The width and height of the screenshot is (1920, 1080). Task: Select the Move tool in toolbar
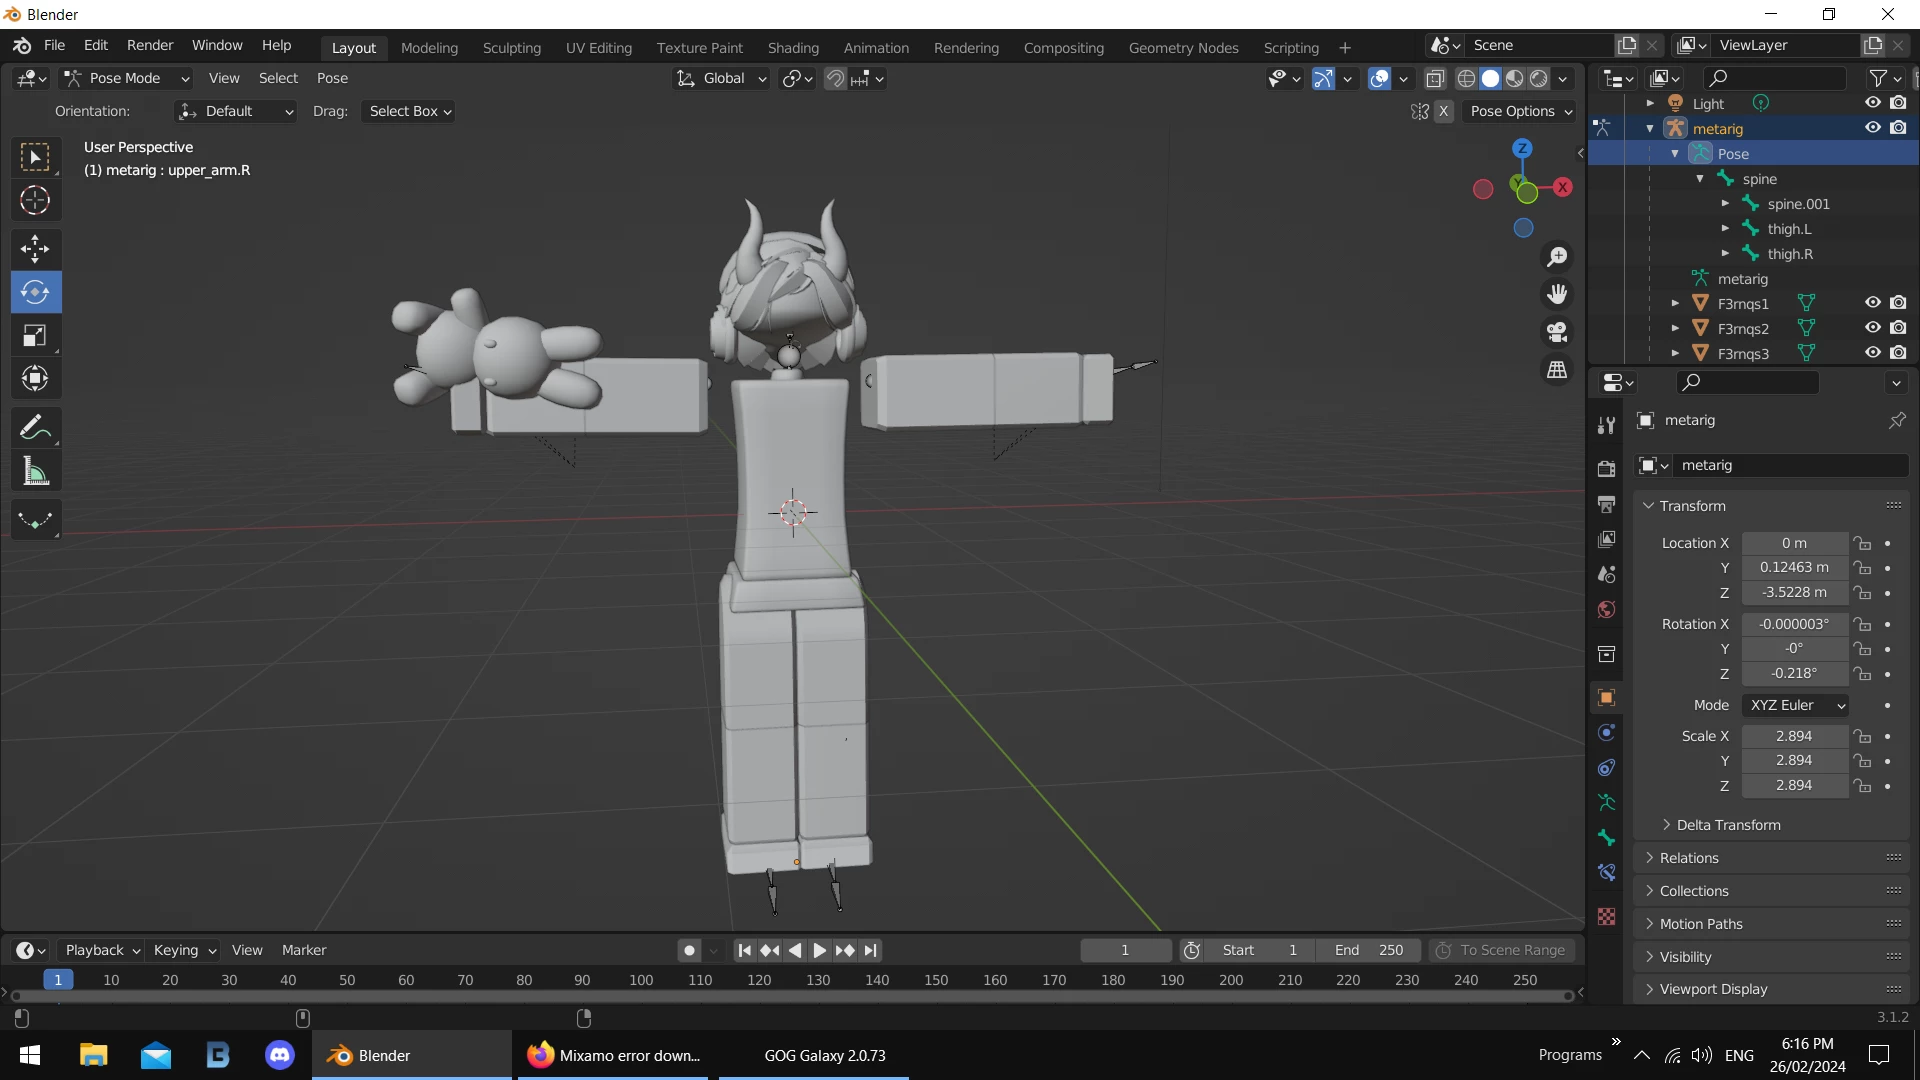click(x=35, y=248)
